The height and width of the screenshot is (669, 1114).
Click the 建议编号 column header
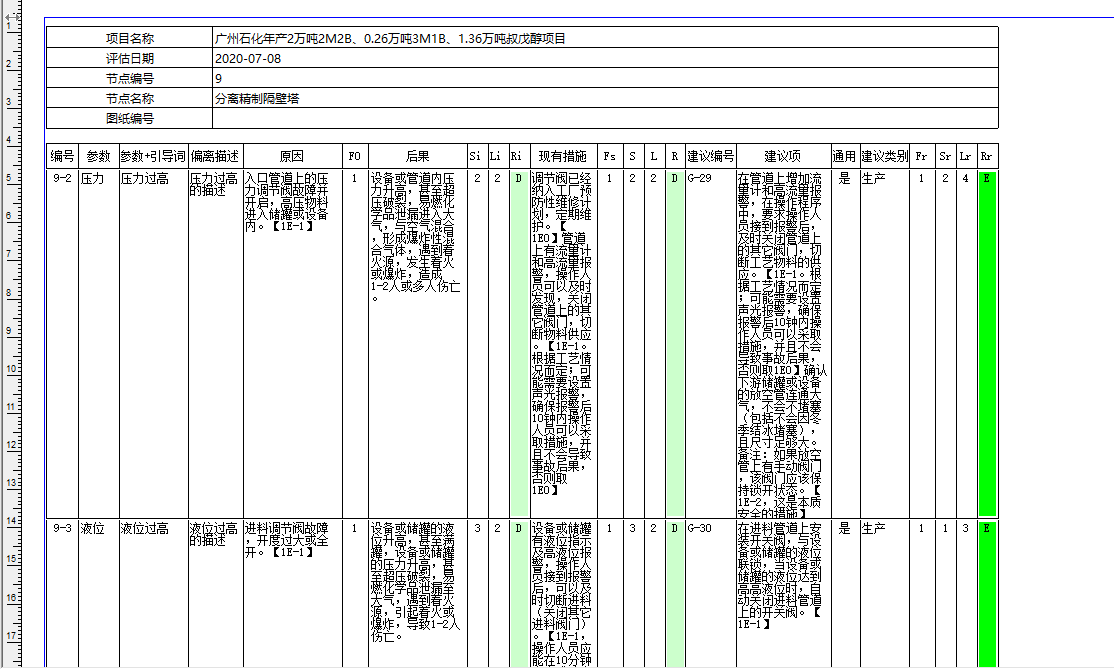(x=710, y=156)
